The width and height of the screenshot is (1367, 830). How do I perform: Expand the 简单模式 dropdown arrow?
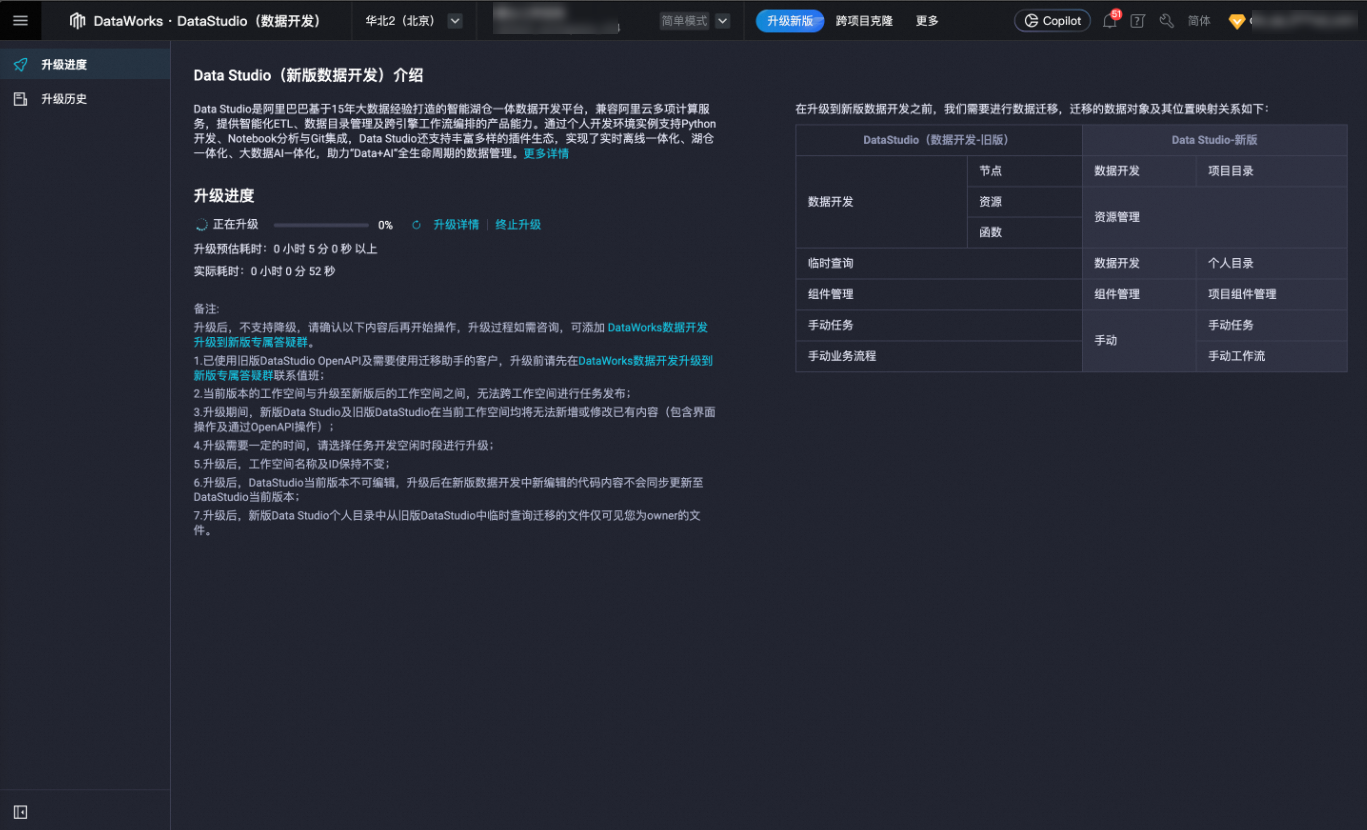(722, 21)
